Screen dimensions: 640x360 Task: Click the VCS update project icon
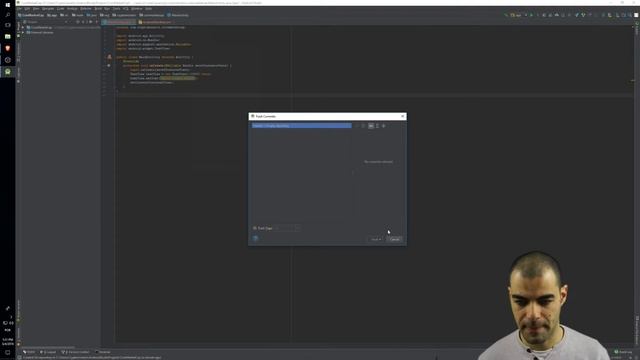click(x=577, y=15)
